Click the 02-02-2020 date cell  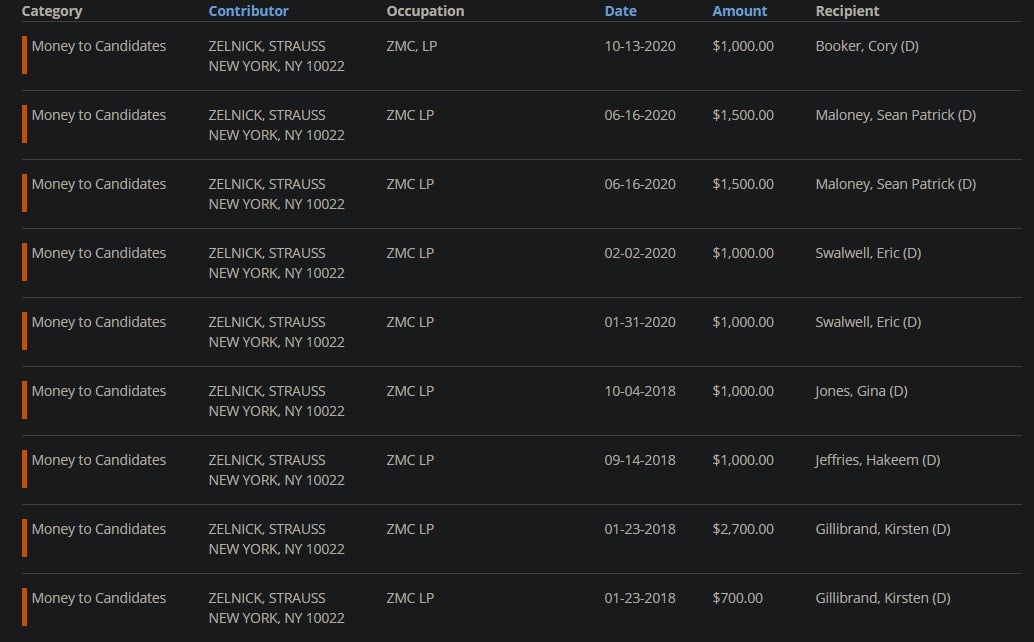pyautogui.click(x=639, y=253)
